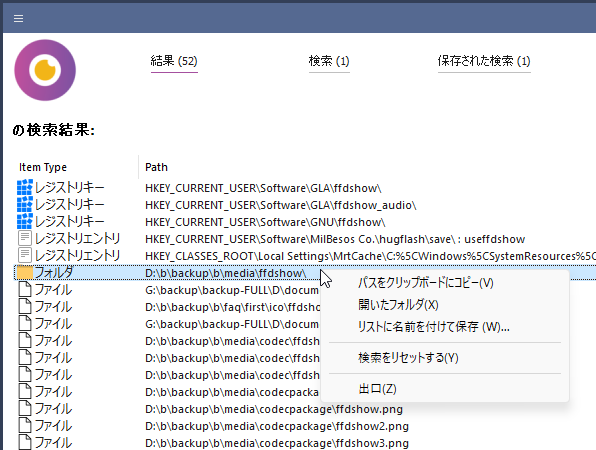Select path D:\b\backup\b\faq\first\ico\ffdsho

point(233,307)
